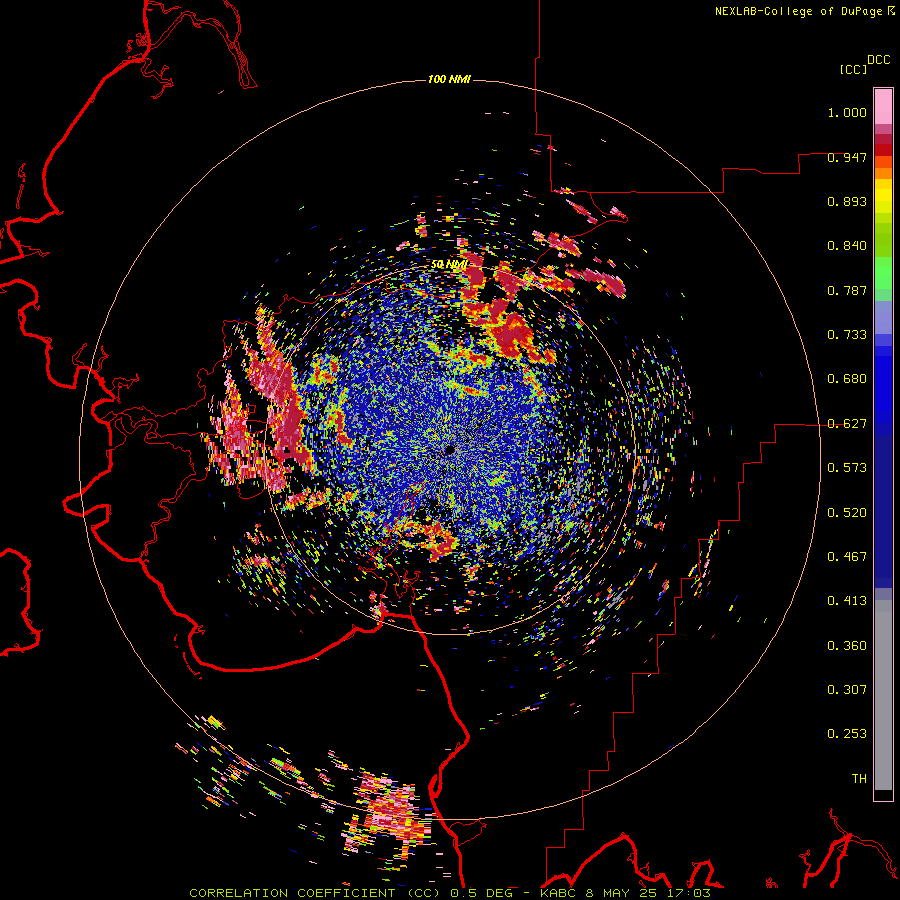Click the DCC label above the color scale
The width and height of the screenshot is (900, 900).
coord(878,60)
